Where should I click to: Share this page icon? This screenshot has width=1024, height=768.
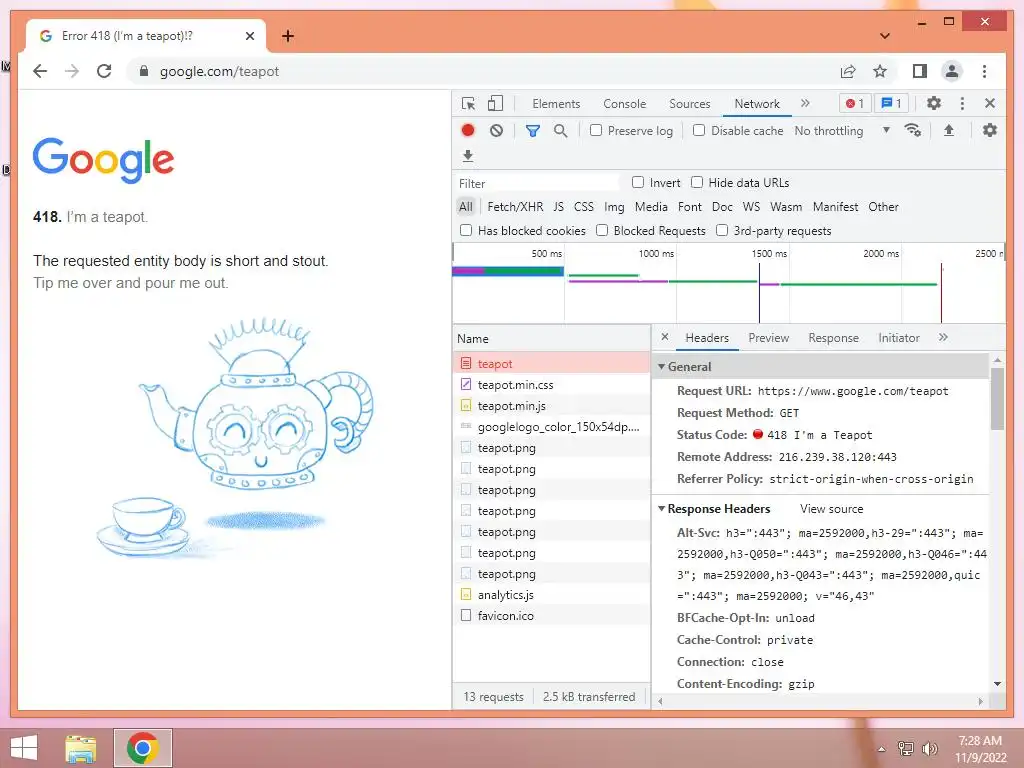click(x=848, y=71)
